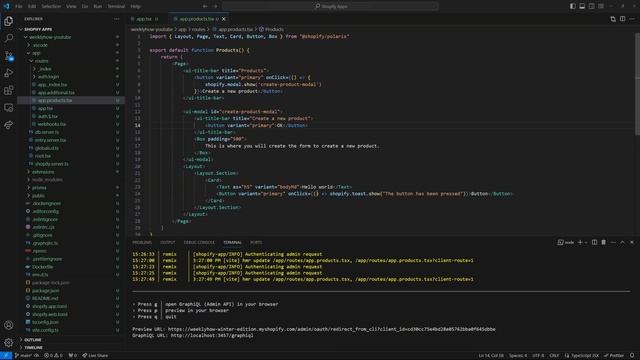This screenshot has width=640, height=360.
Task: Split the editor to the right
Action: pyautogui.click(x=622, y=19)
